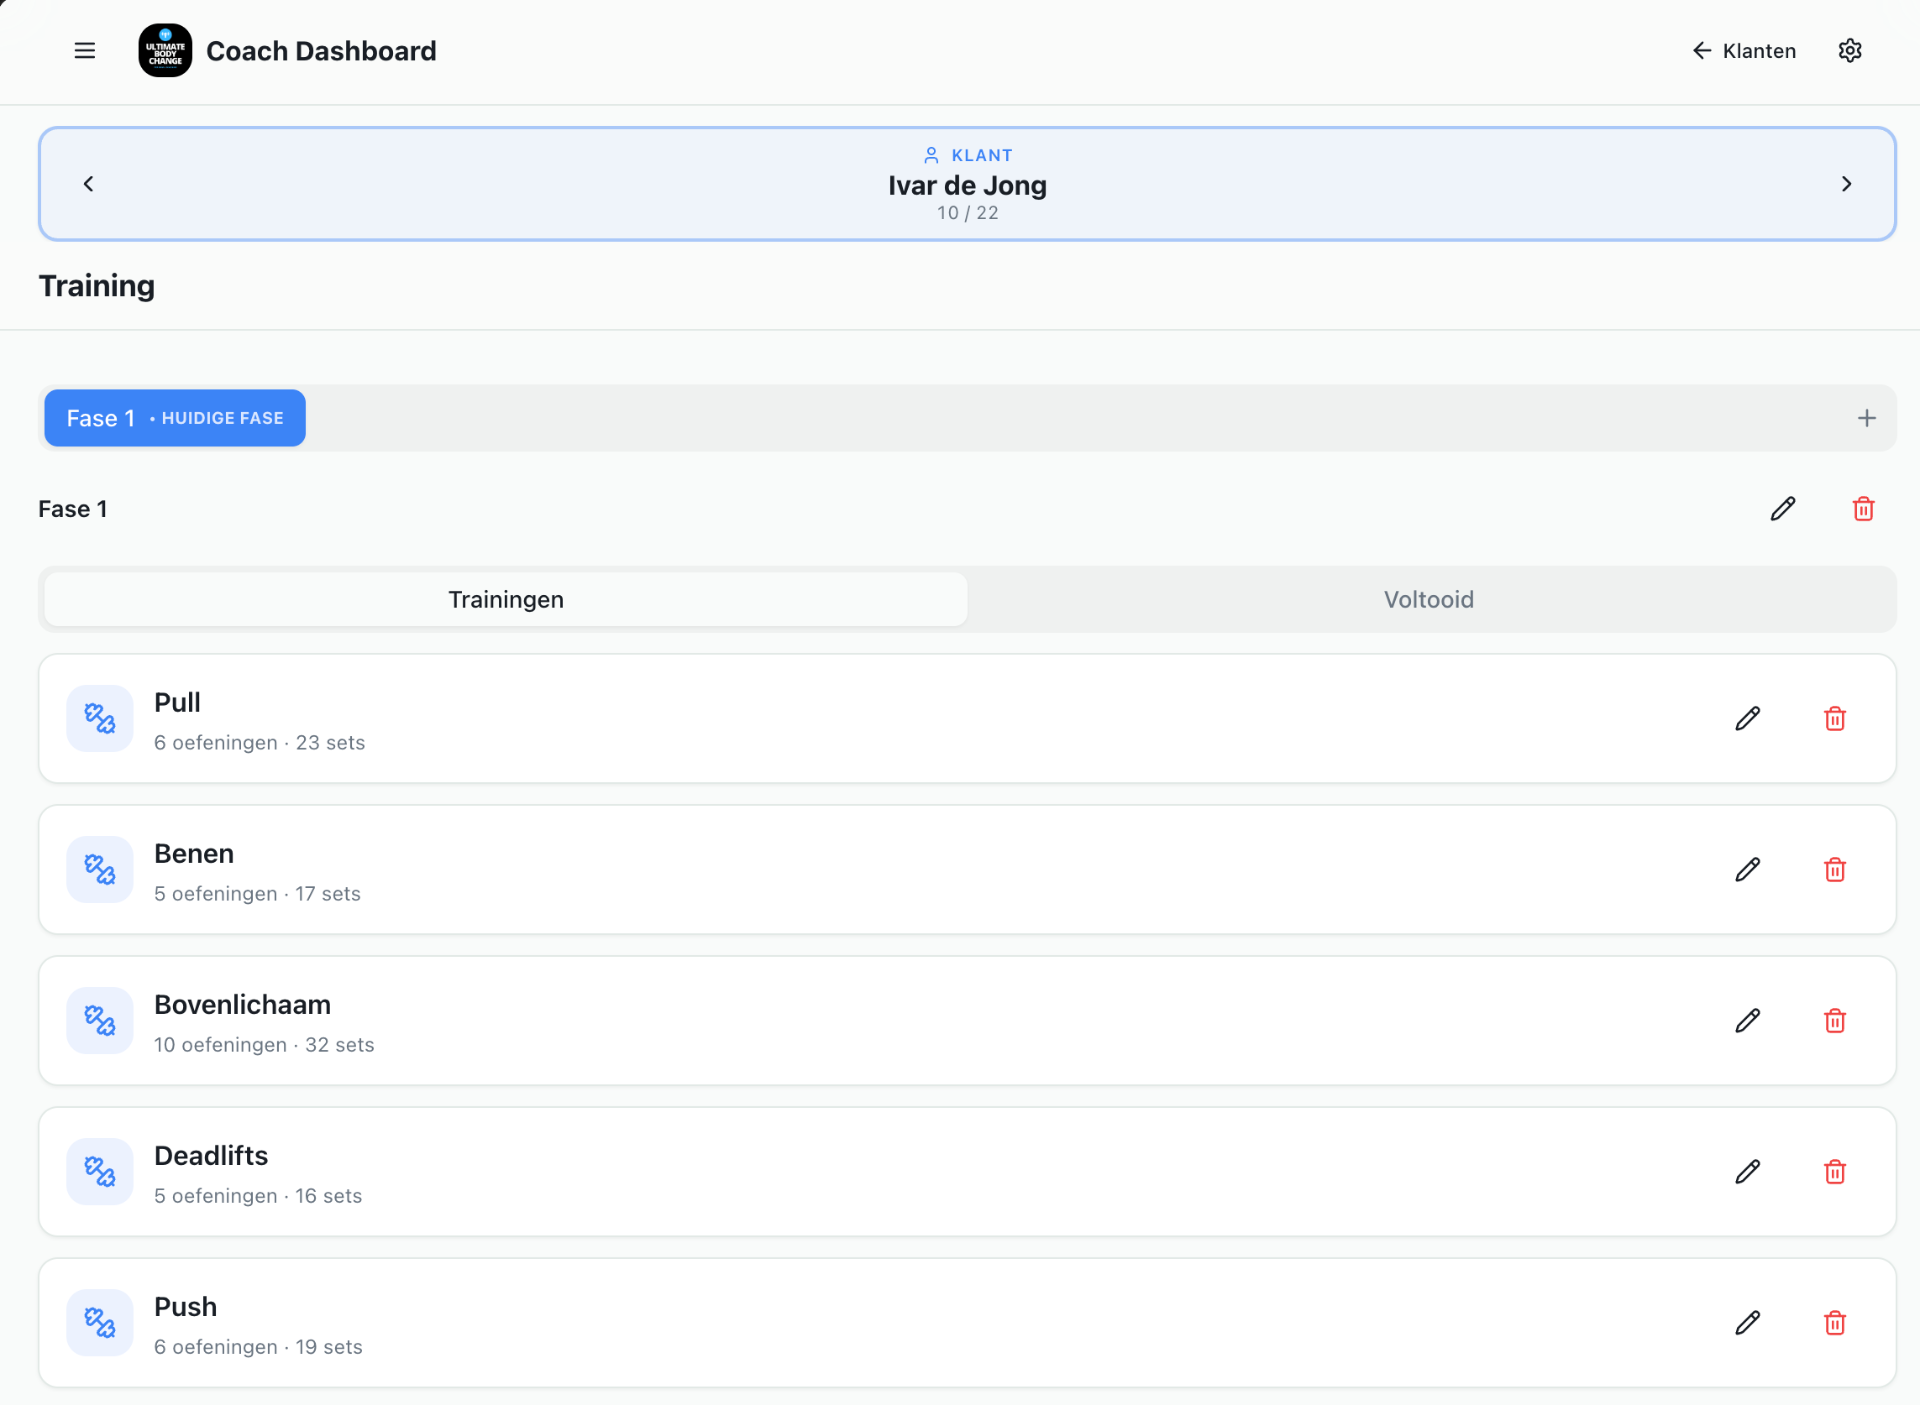Open settings via gear icon
Viewport: 1920px width, 1405px height.
tap(1850, 51)
